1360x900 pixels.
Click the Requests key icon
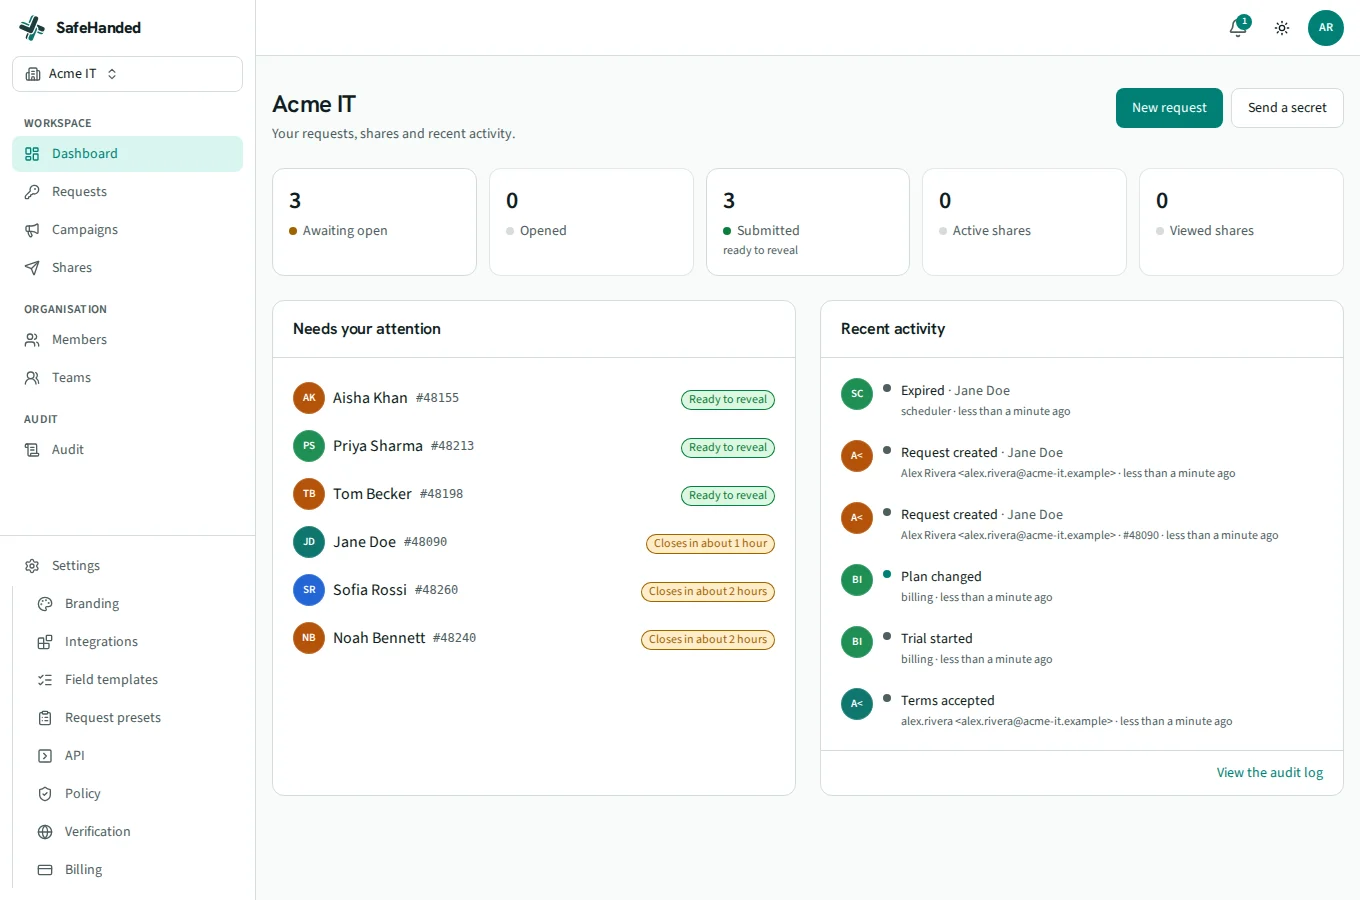(32, 192)
